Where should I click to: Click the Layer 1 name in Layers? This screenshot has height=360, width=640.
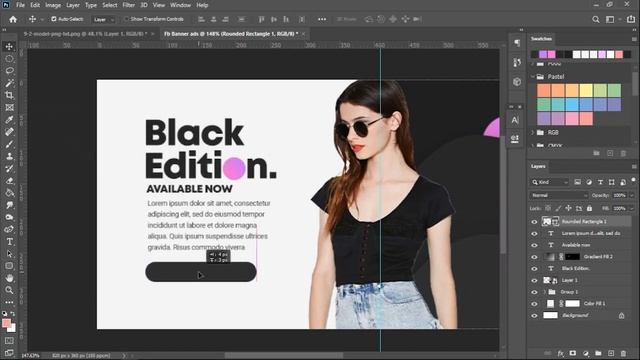[x=569, y=280]
